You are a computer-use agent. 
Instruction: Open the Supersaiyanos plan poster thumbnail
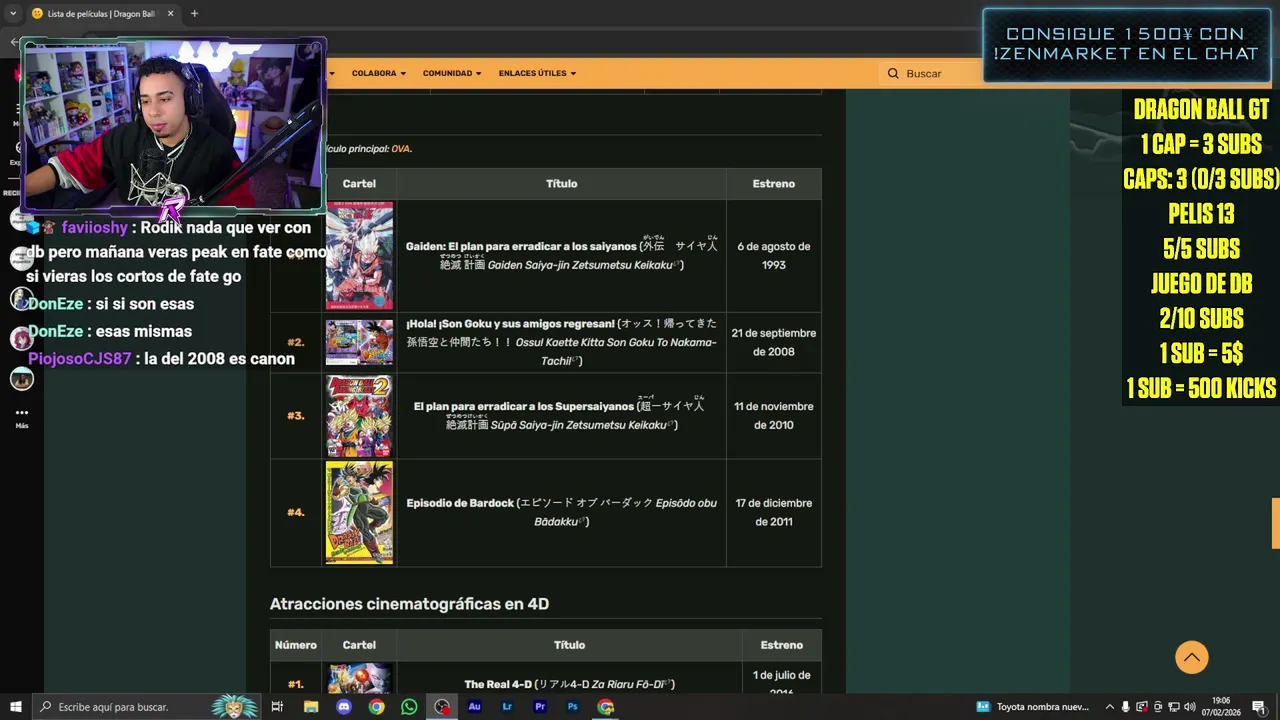(x=359, y=416)
